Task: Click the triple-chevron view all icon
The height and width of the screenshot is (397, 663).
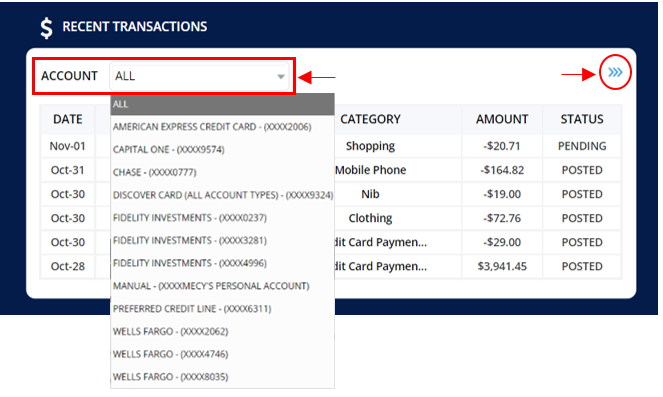Action: (x=615, y=72)
